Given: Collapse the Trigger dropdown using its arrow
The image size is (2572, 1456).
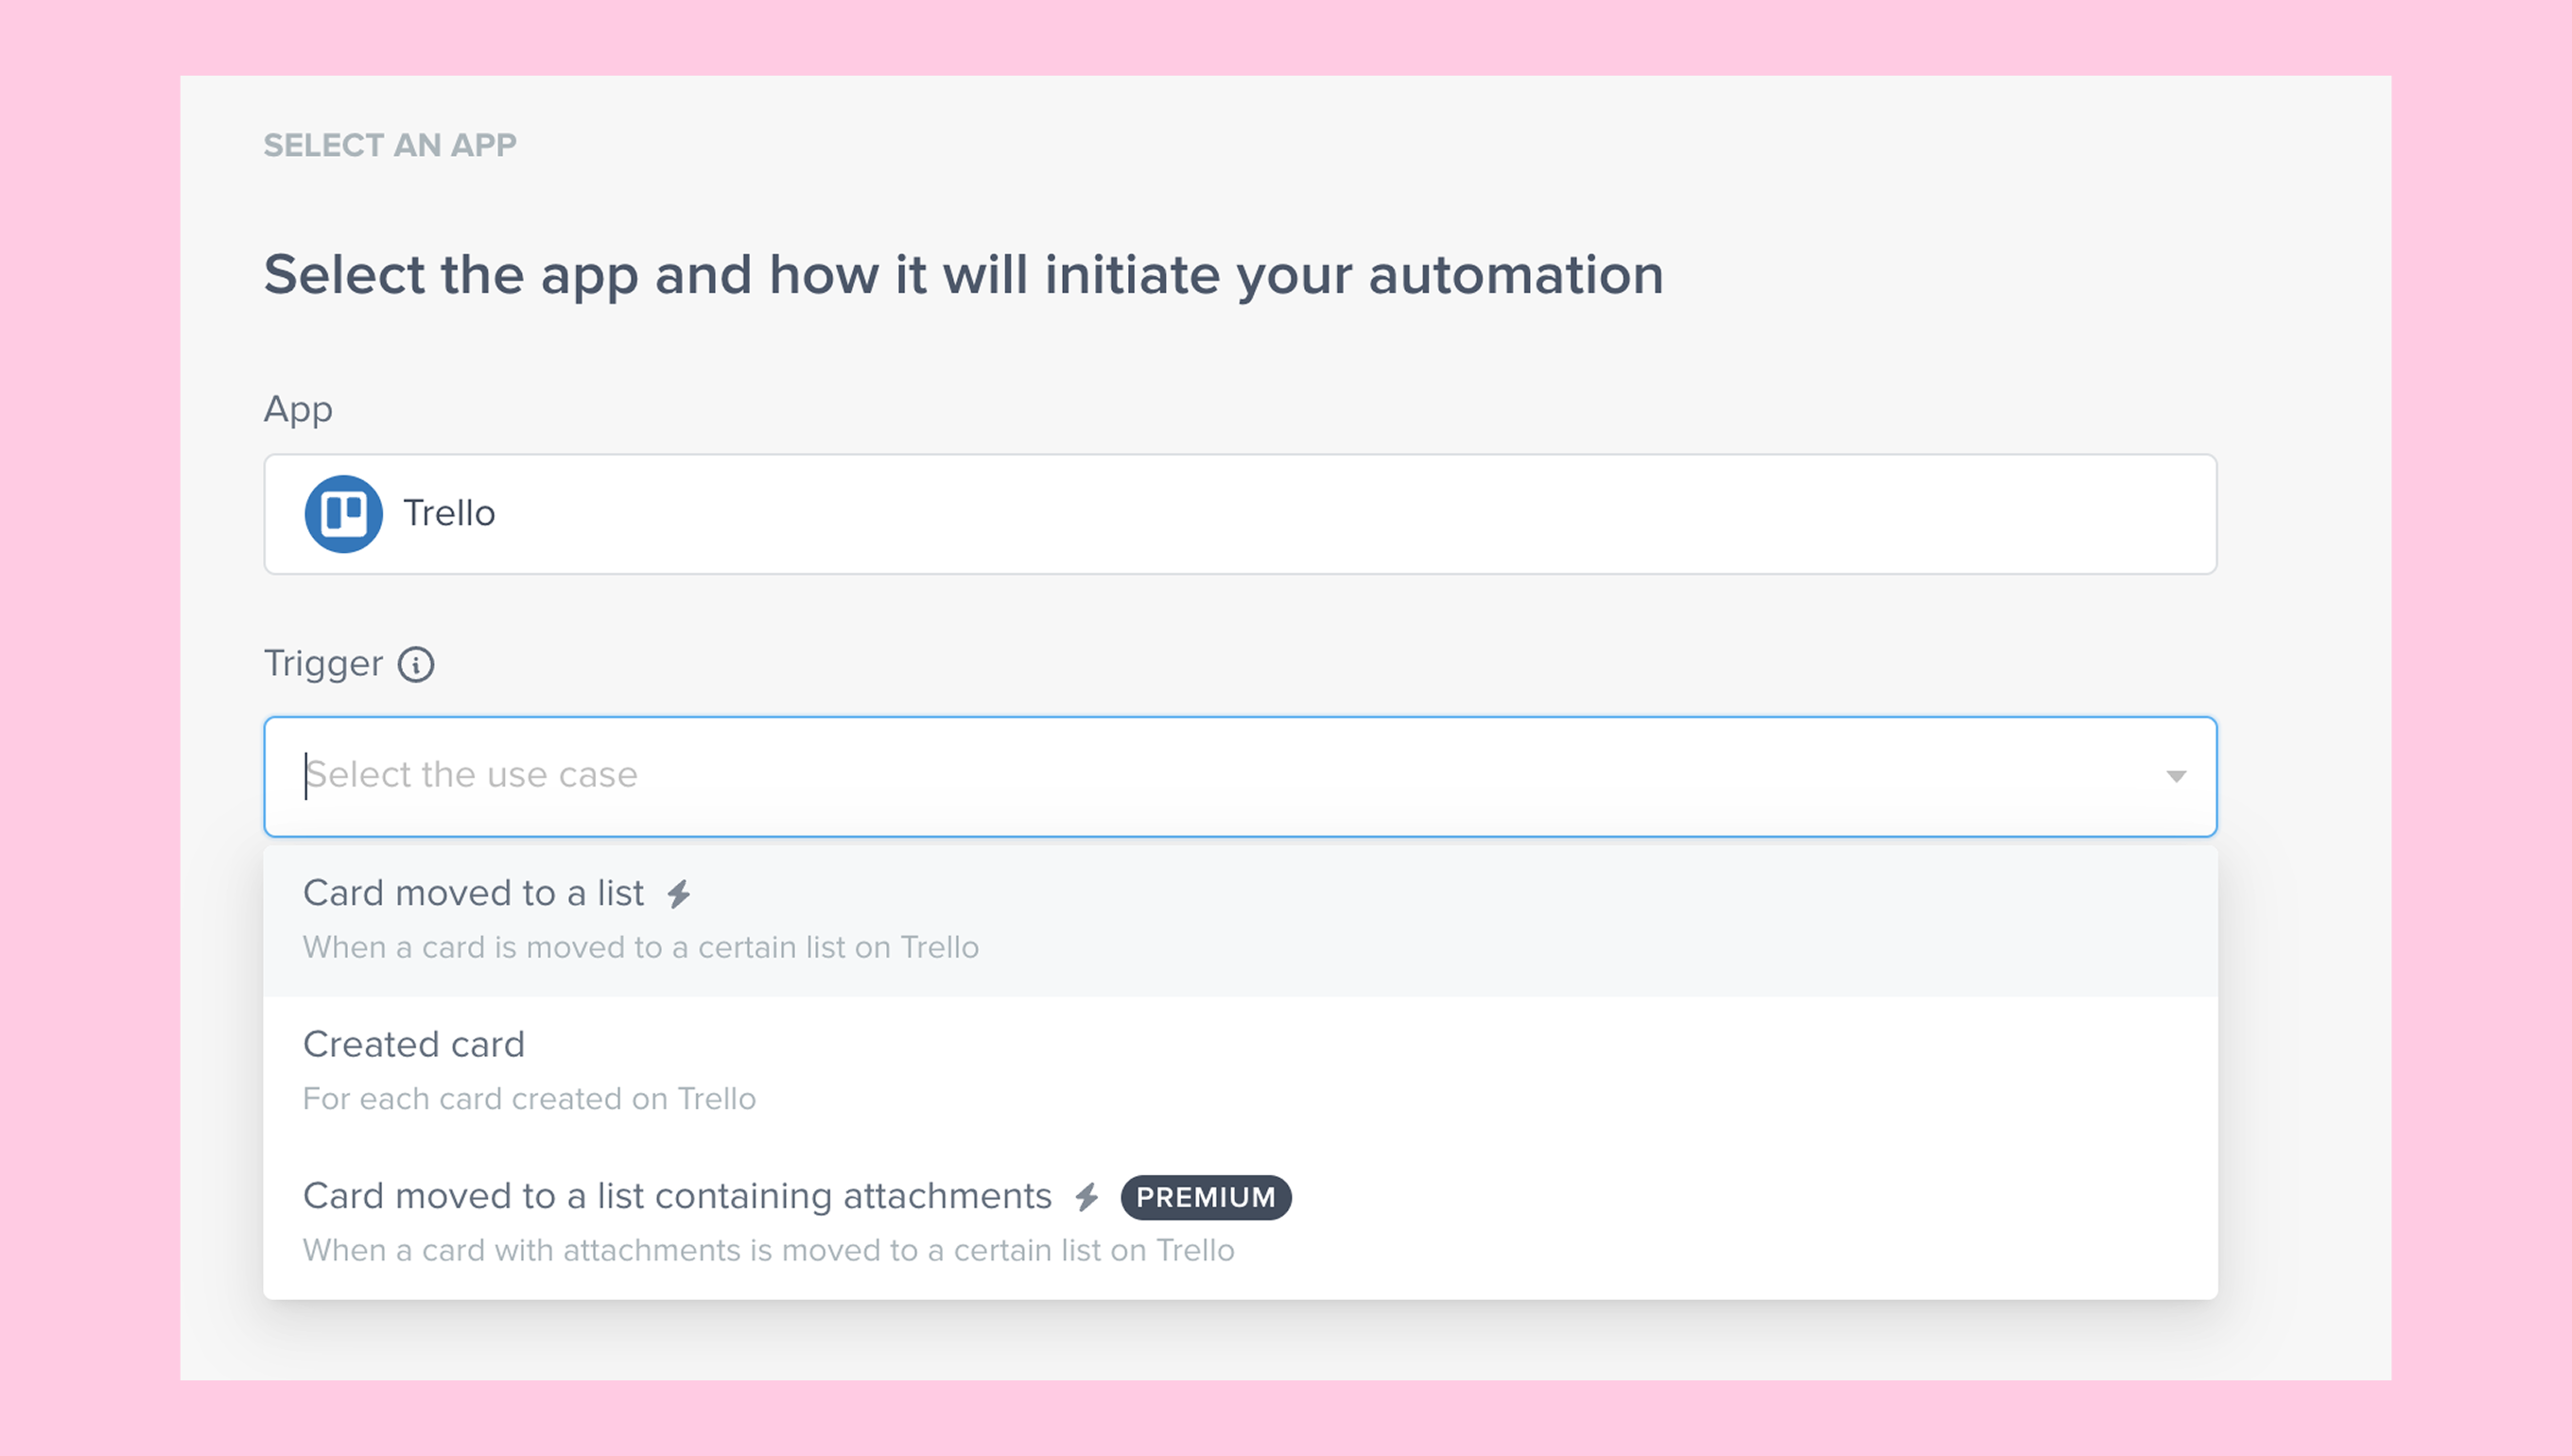Looking at the screenshot, I should pos(2175,777).
